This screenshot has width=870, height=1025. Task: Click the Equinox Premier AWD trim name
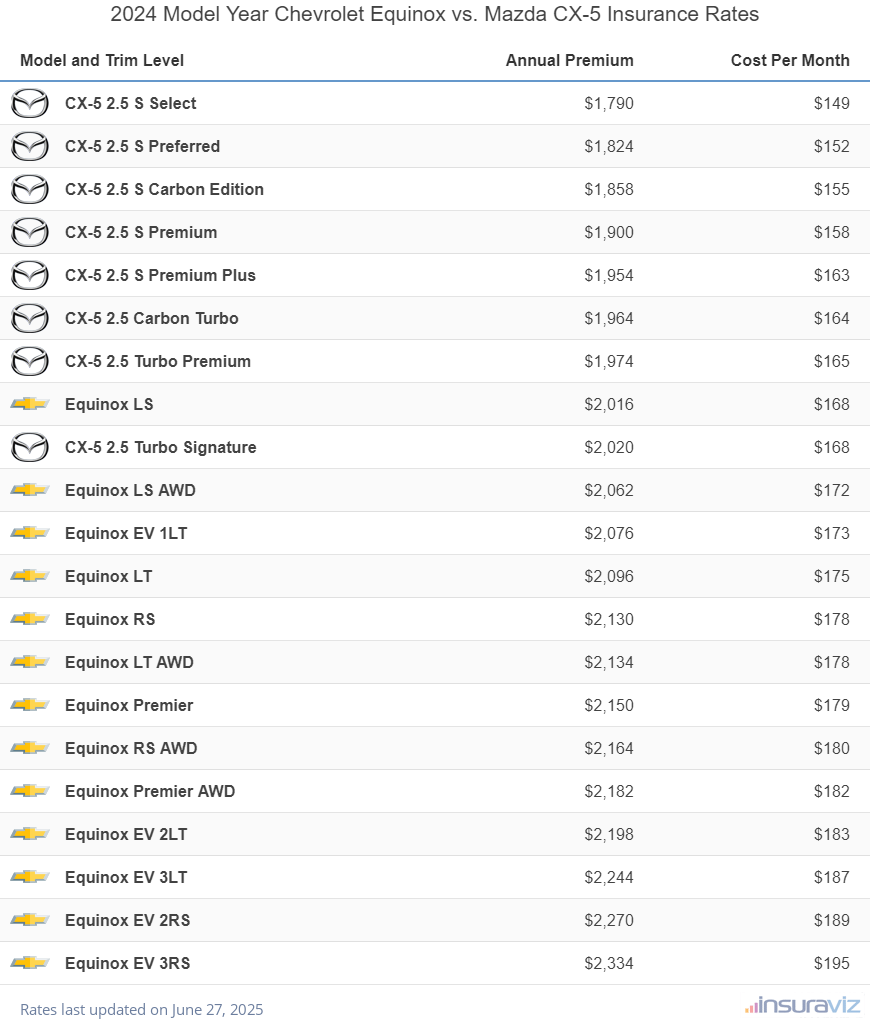[150, 791]
